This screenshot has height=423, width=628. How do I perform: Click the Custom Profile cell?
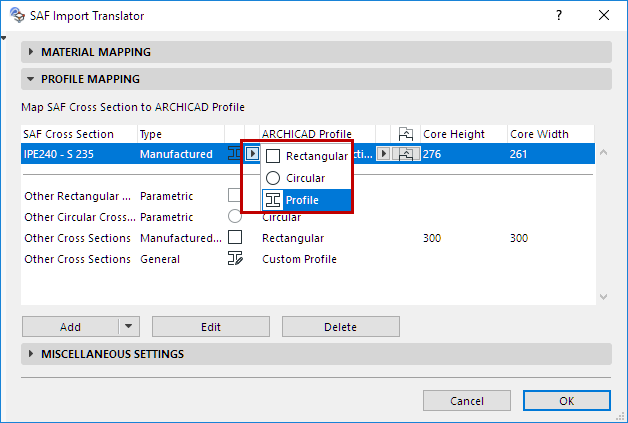point(299,259)
